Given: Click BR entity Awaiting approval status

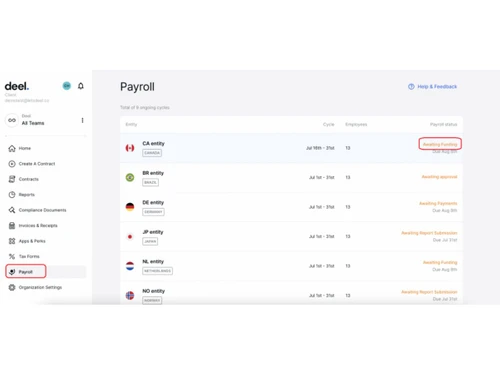Looking at the screenshot, I should coord(439,177).
